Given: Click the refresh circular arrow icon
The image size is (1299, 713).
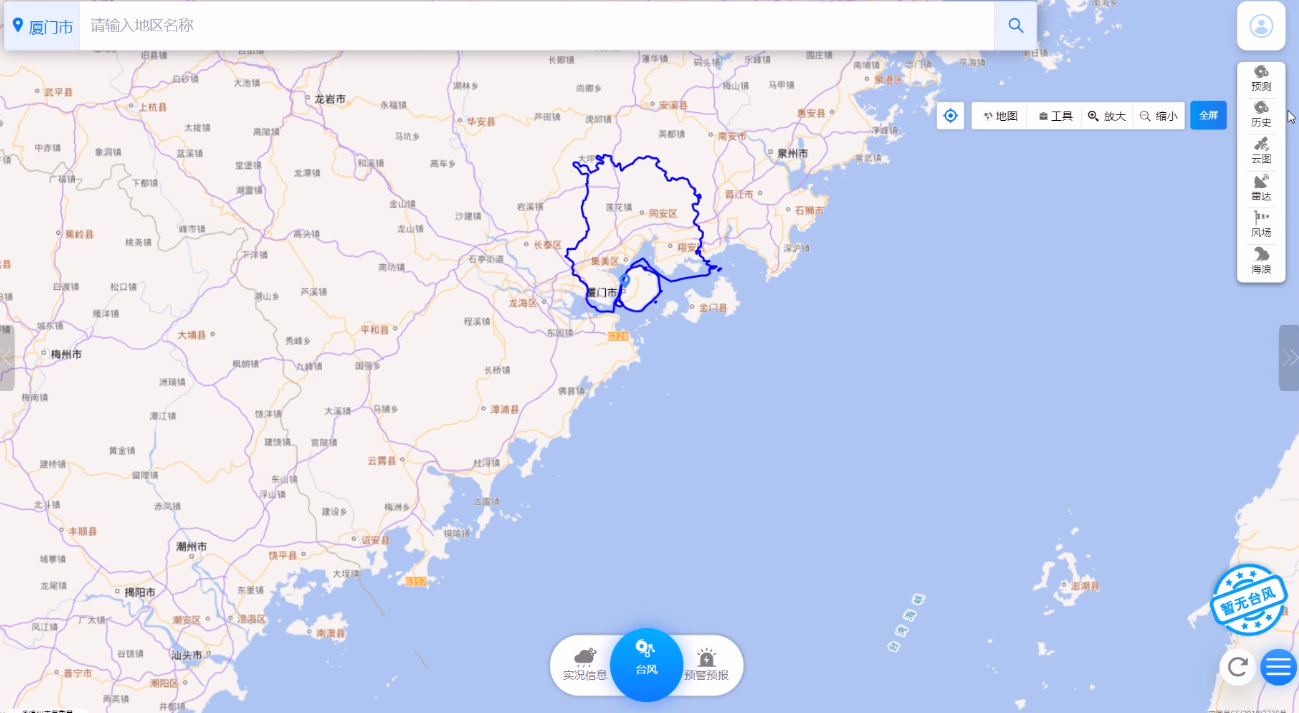Looking at the screenshot, I should coord(1237,667).
